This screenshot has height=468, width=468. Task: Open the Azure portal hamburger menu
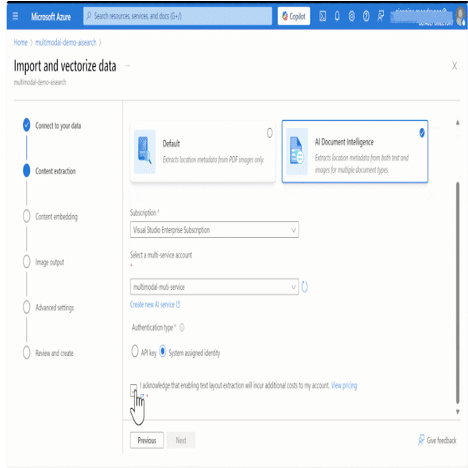pyautogui.click(x=15, y=16)
